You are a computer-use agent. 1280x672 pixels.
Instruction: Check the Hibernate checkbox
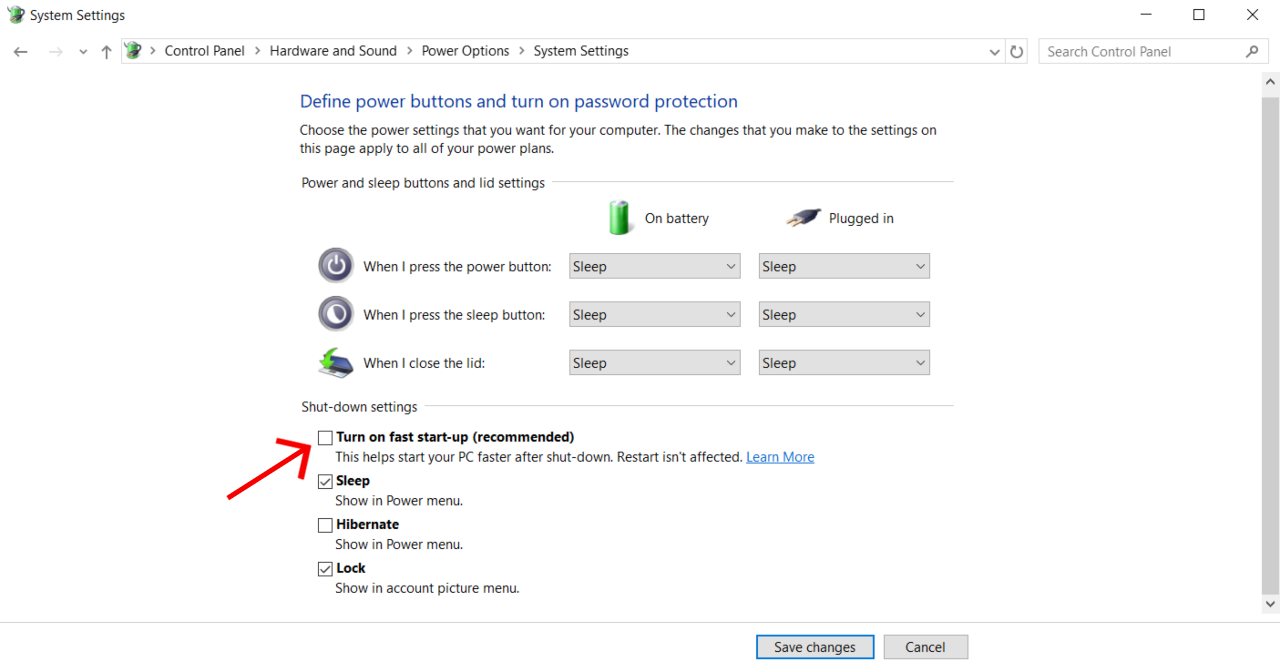pos(325,525)
